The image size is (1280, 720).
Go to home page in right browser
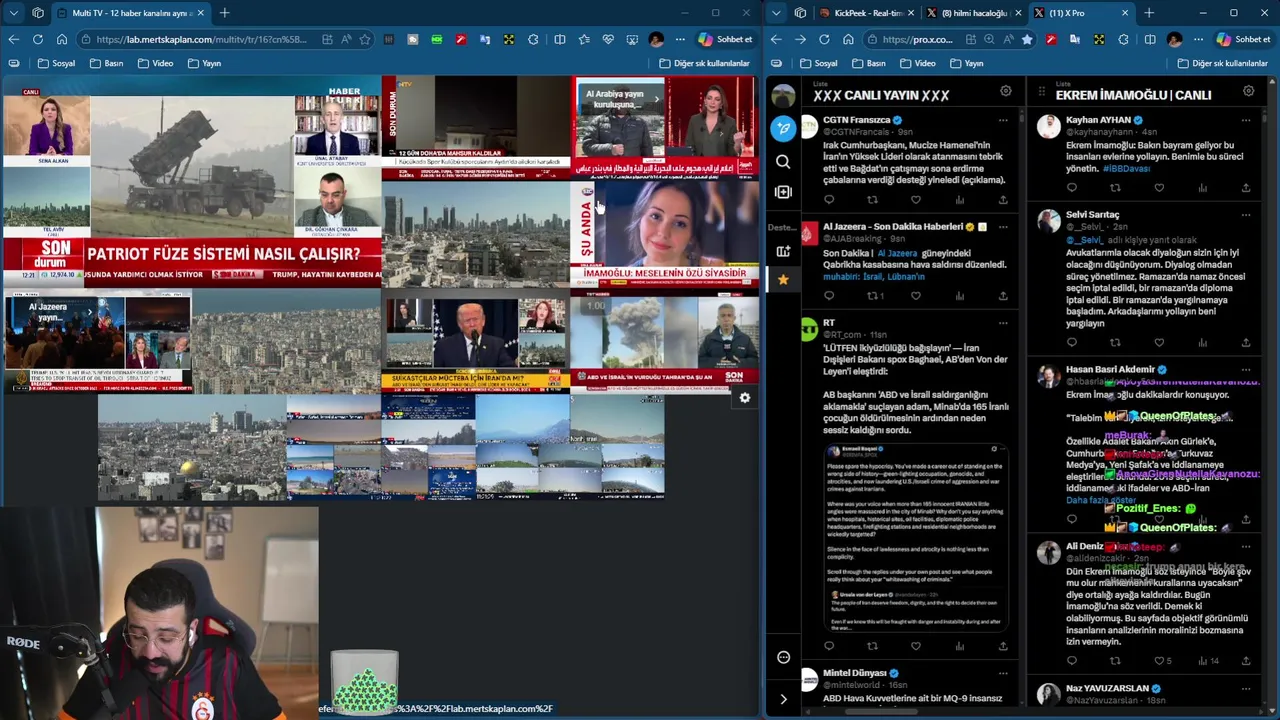848,39
